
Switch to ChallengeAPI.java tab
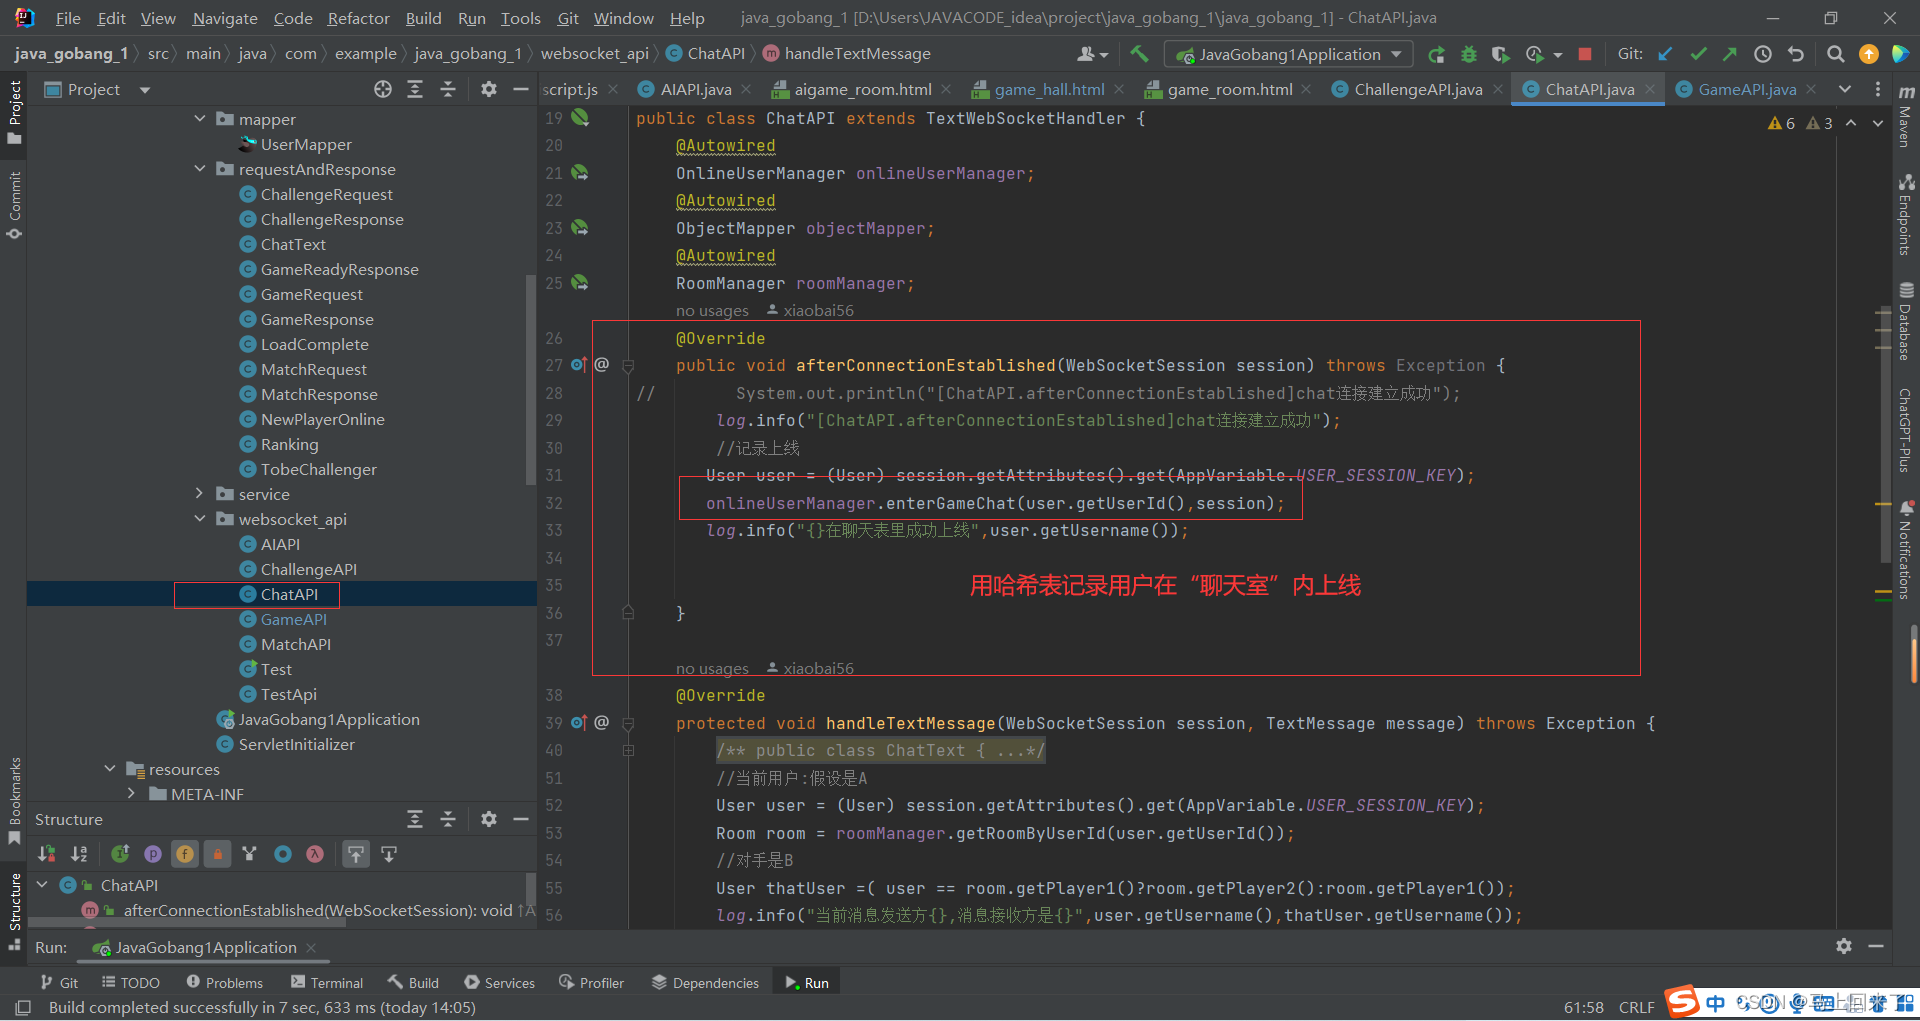pyautogui.click(x=1417, y=90)
